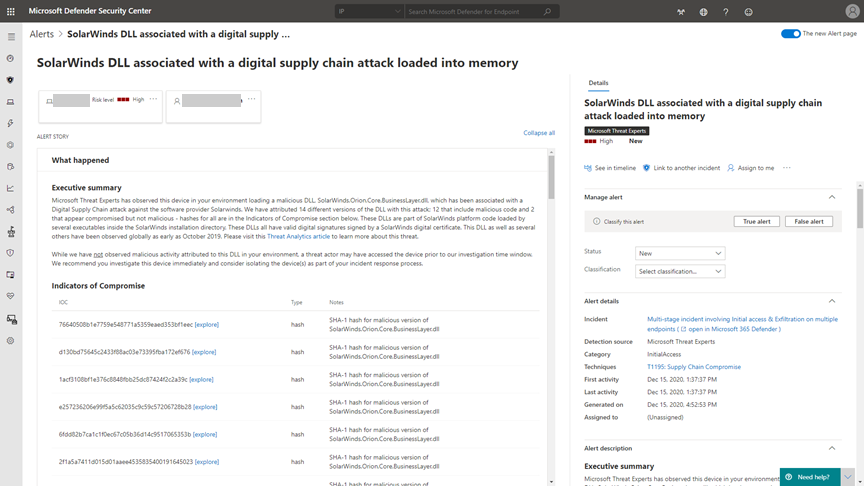
Task: Select the Details tab
Action: click(598, 83)
